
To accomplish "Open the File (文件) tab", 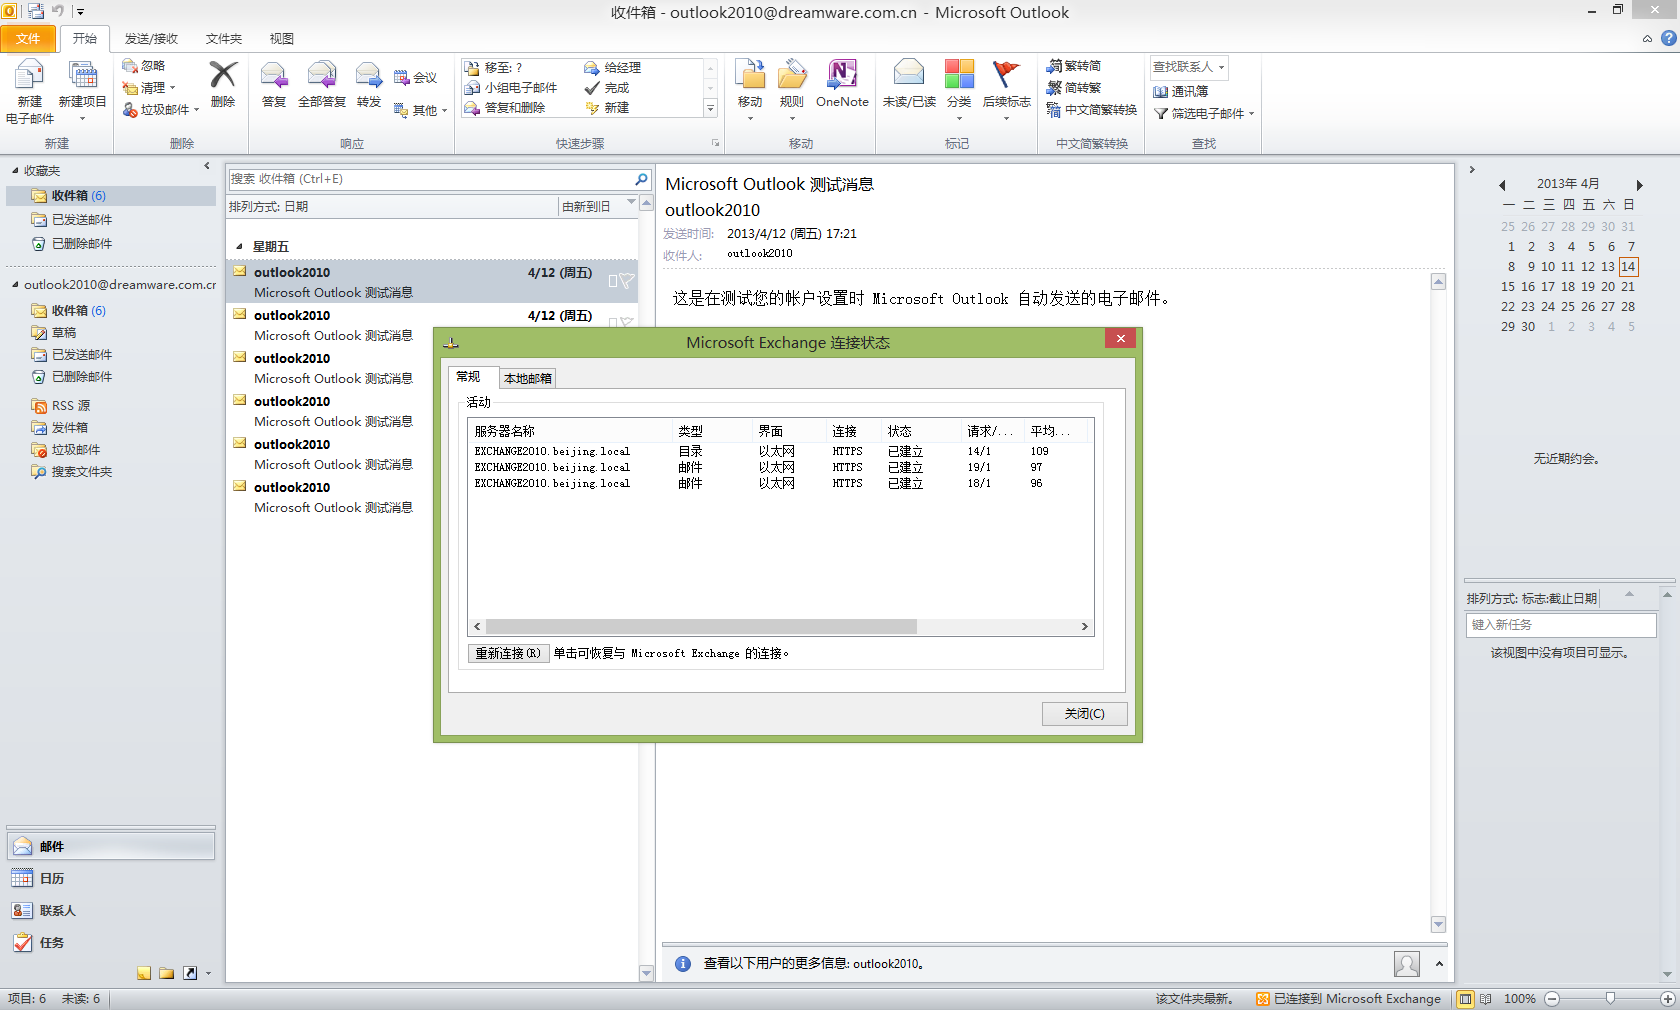I will click(x=28, y=39).
